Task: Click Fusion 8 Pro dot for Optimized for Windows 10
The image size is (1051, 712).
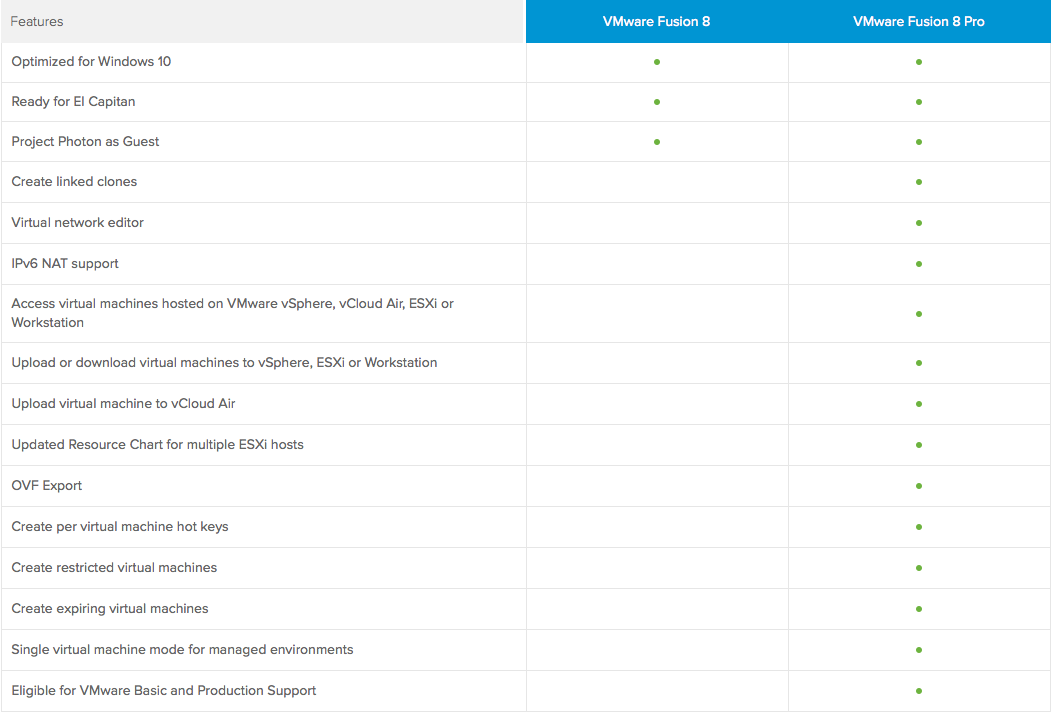Action: click(919, 62)
